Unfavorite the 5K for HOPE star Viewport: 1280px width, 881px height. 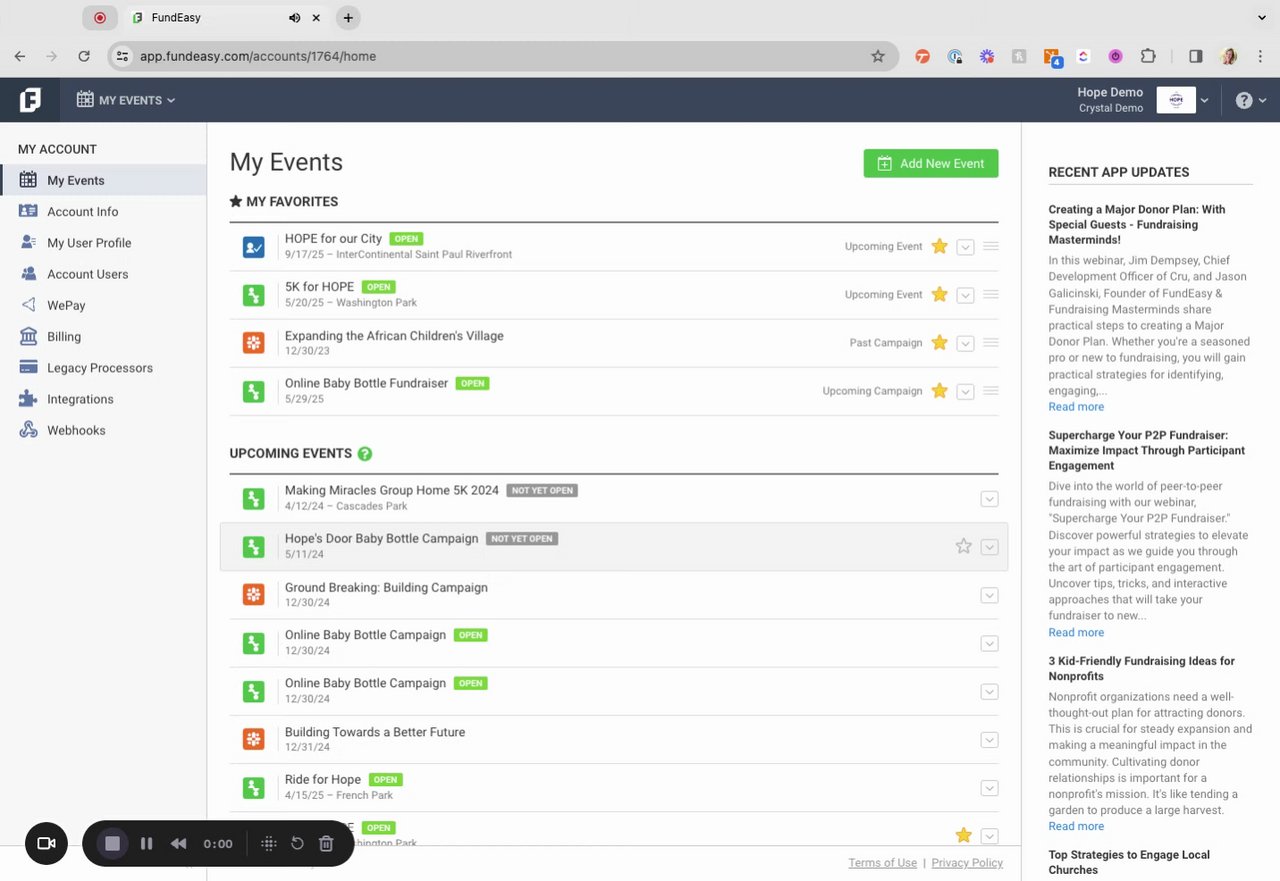point(939,294)
